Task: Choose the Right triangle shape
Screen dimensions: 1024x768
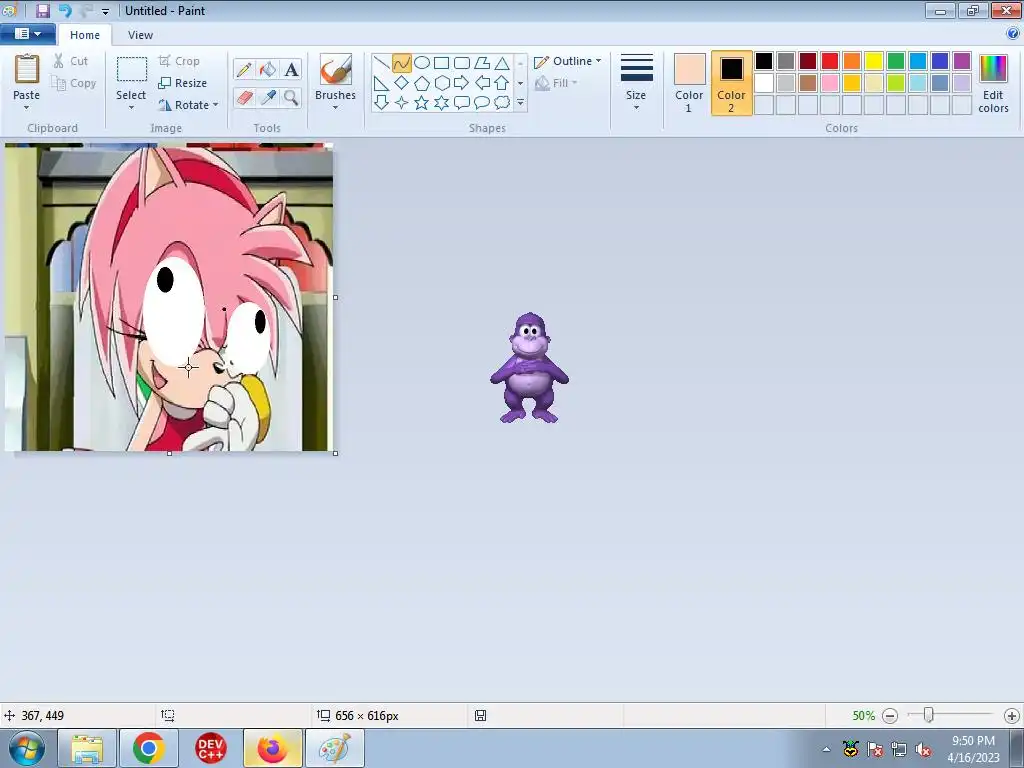Action: coord(381,83)
